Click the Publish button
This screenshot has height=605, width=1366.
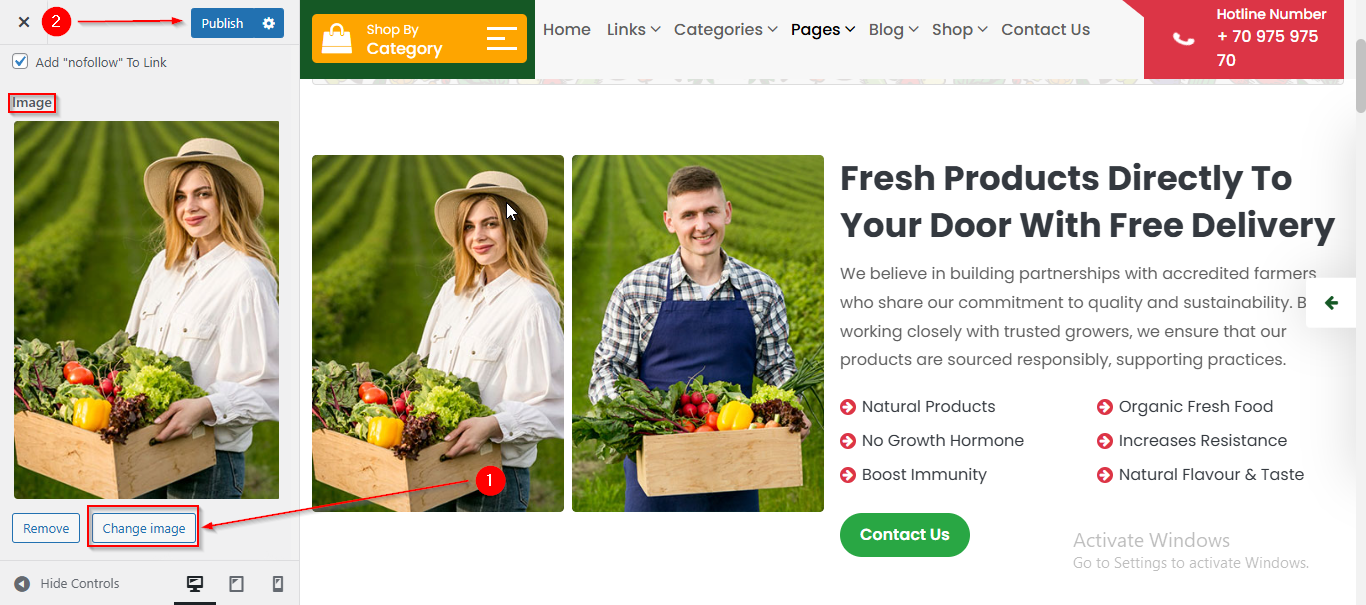[x=222, y=23]
